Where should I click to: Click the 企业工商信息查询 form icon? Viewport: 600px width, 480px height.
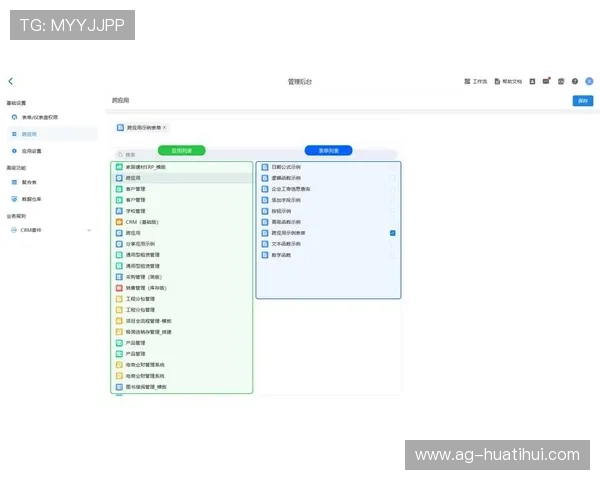[x=265, y=189]
